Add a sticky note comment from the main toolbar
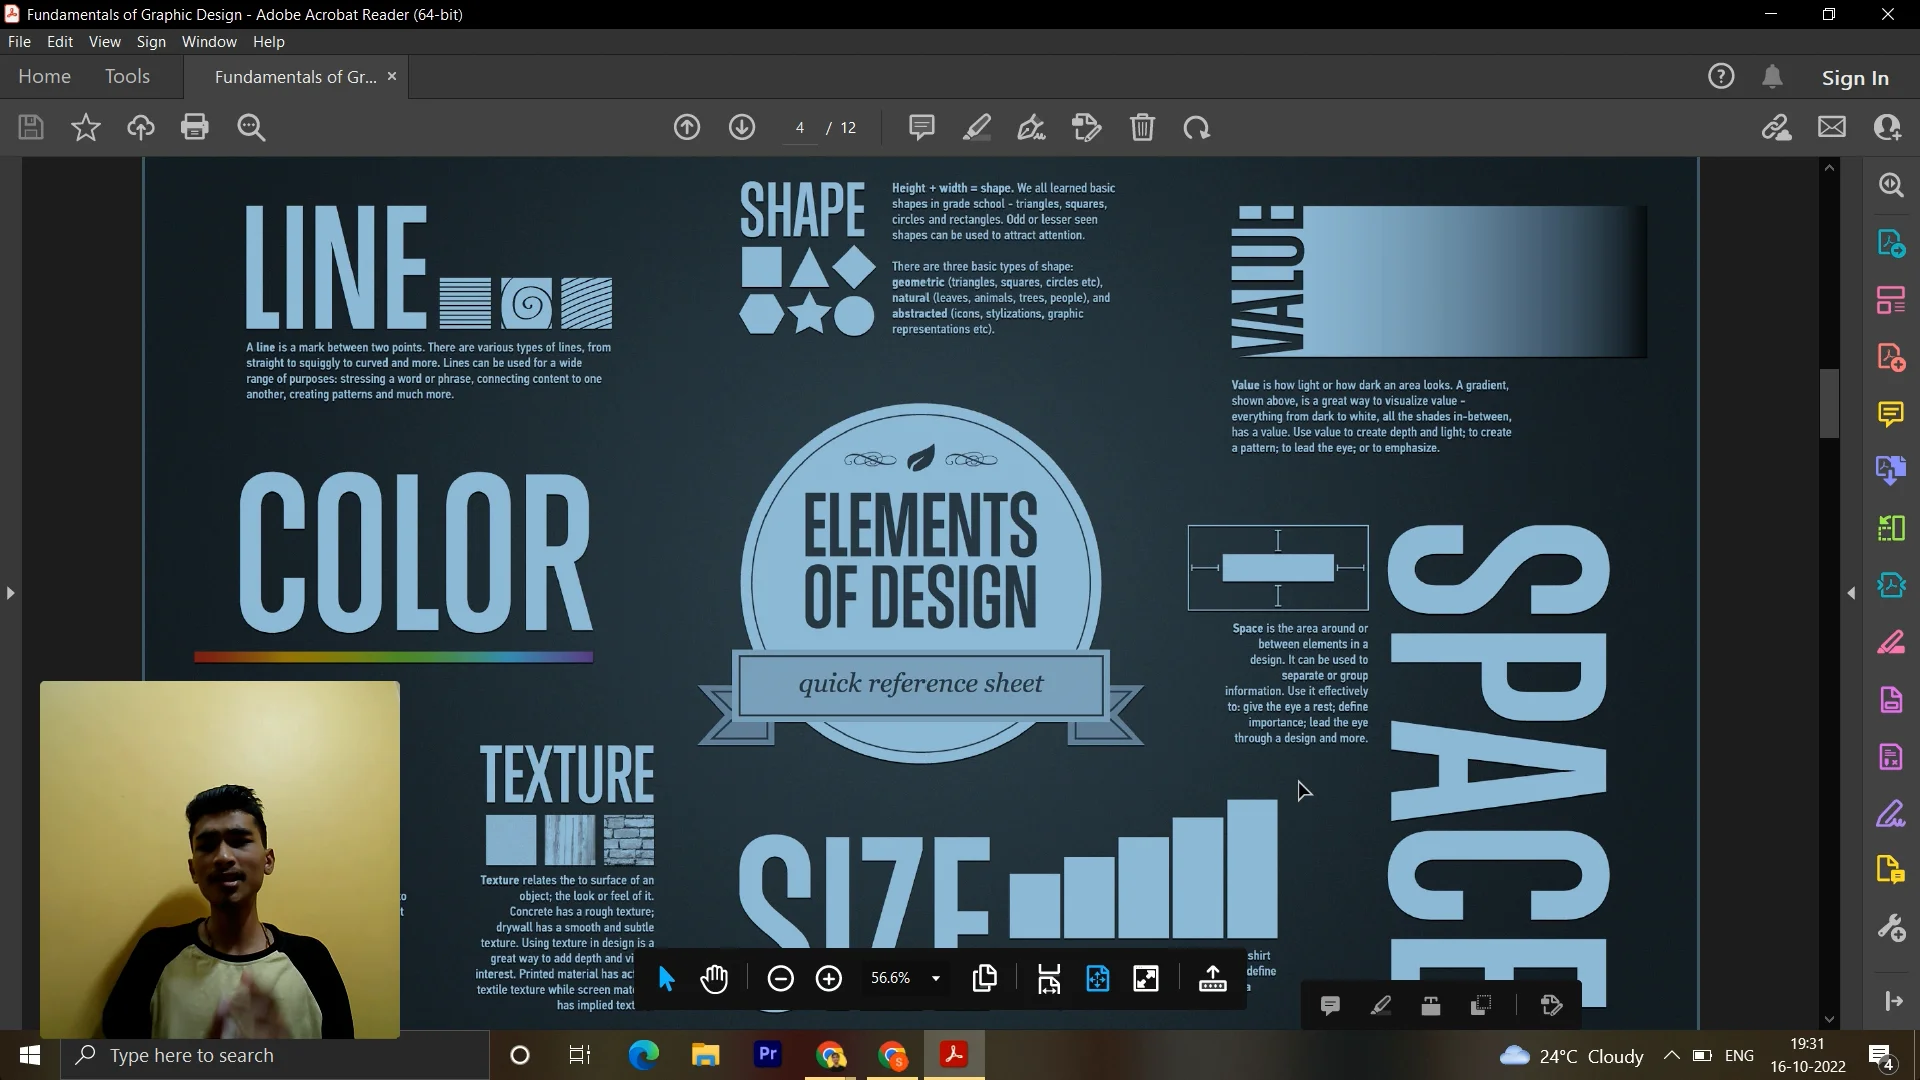 click(922, 127)
